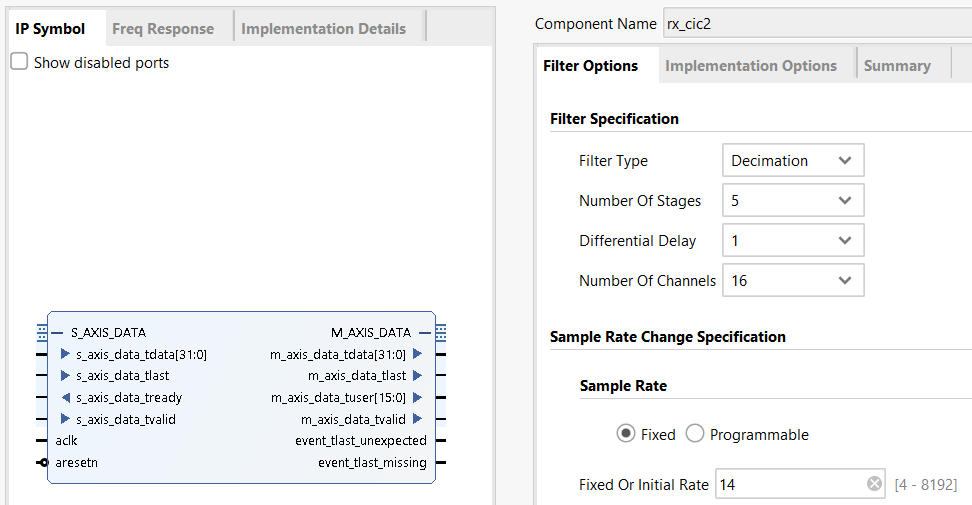This screenshot has height=505, width=972.
Task: Select the Programmable sample rate option
Action: coord(695,434)
